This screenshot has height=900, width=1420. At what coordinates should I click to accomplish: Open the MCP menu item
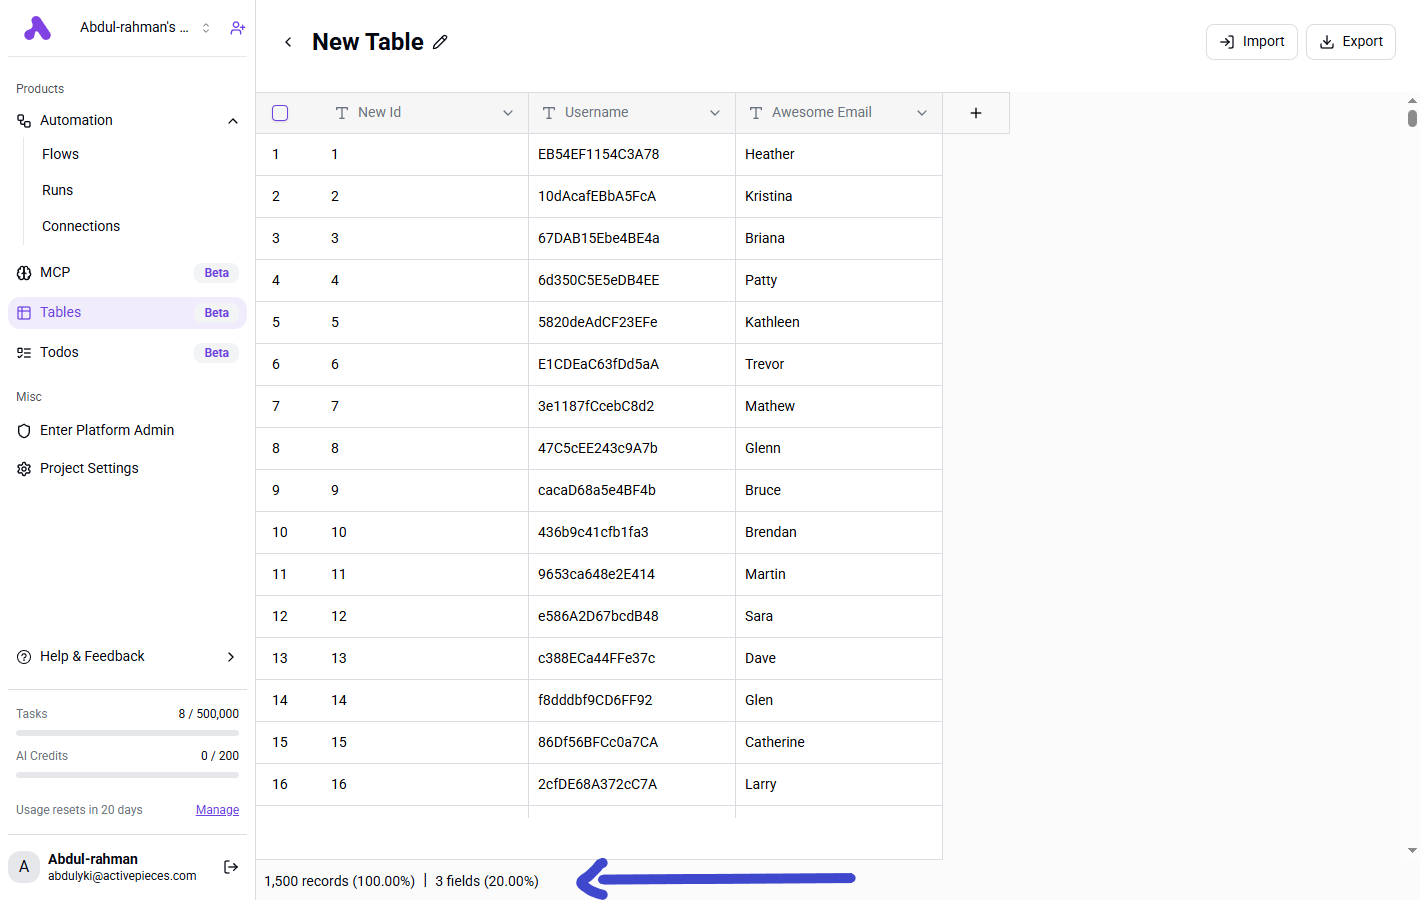click(x=127, y=272)
